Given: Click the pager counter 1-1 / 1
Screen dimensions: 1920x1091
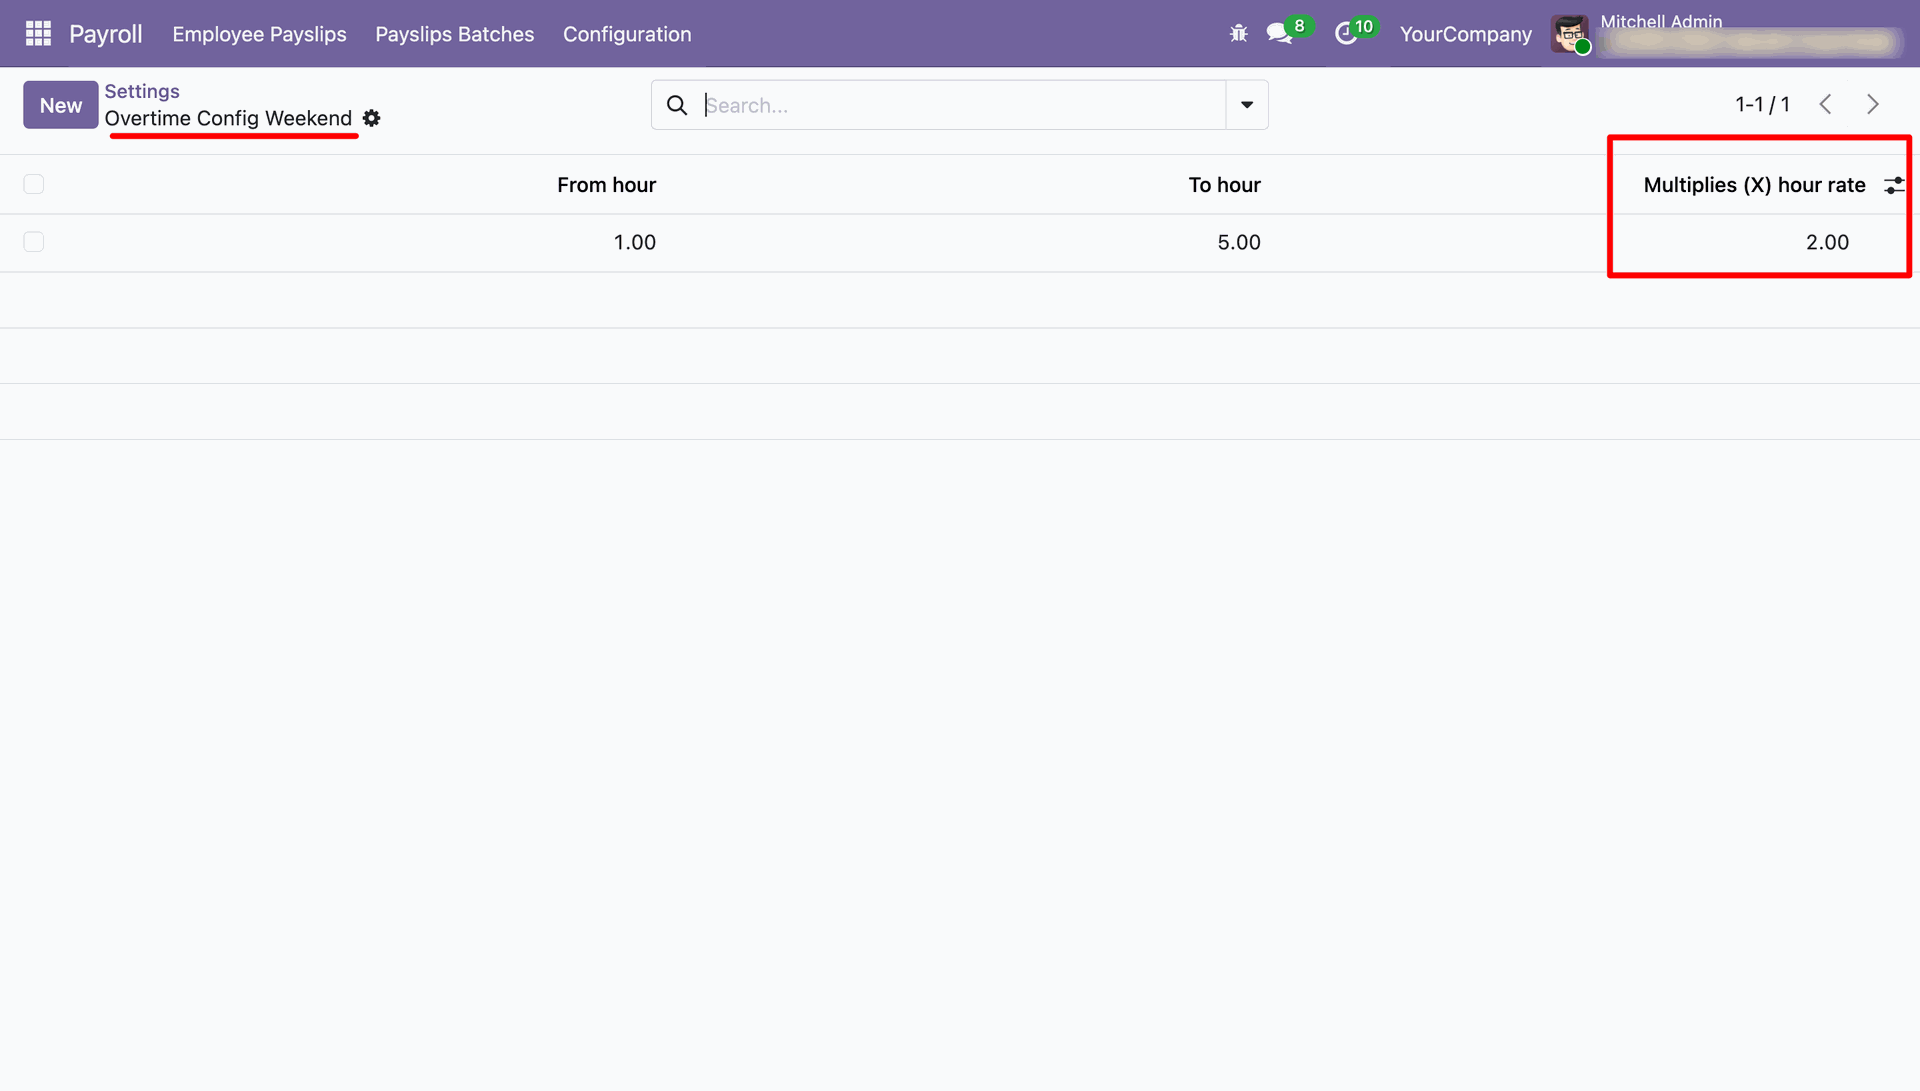Looking at the screenshot, I should click(1762, 104).
